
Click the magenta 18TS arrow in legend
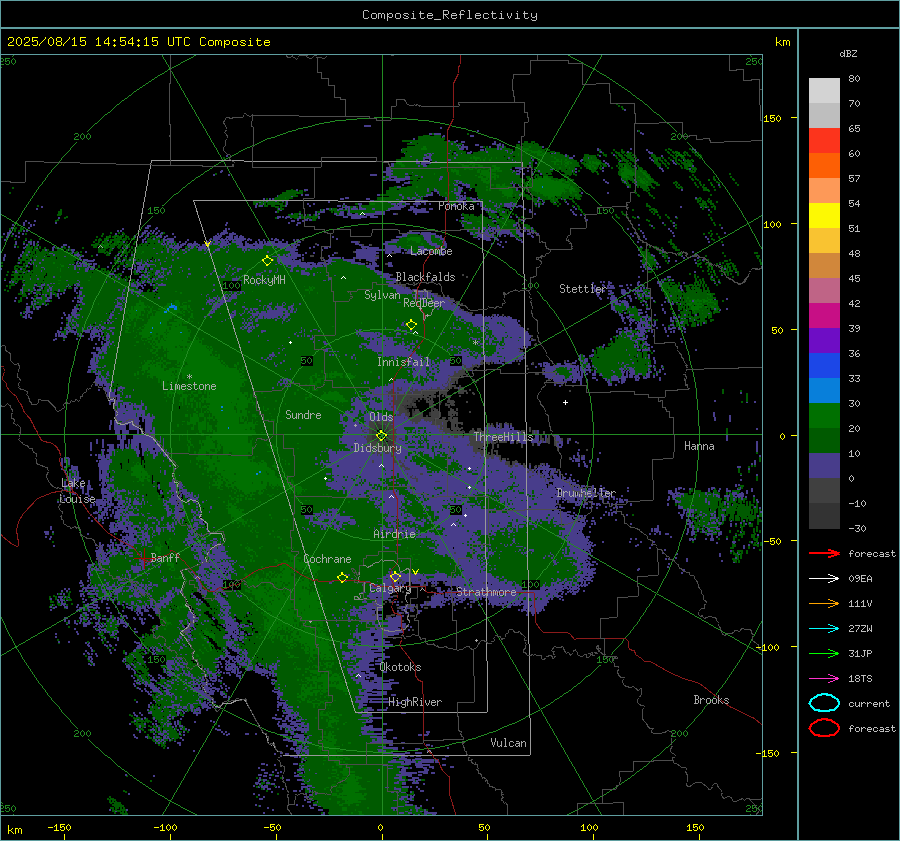click(x=824, y=679)
